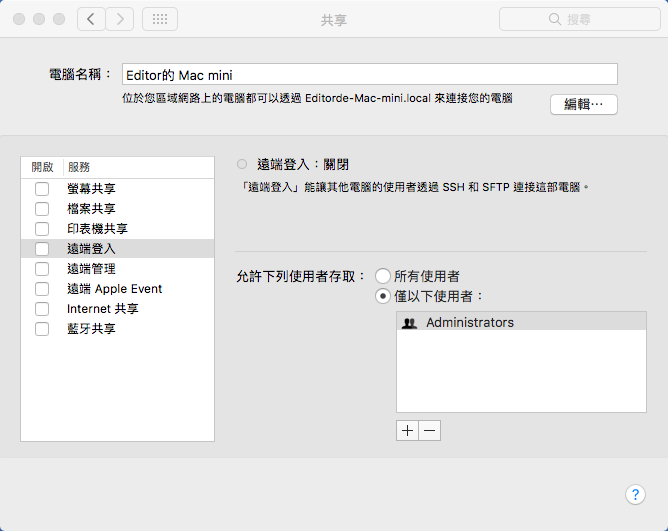Select the 檔案共享 service row
Screen dimensions: 668x531
click(118, 209)
